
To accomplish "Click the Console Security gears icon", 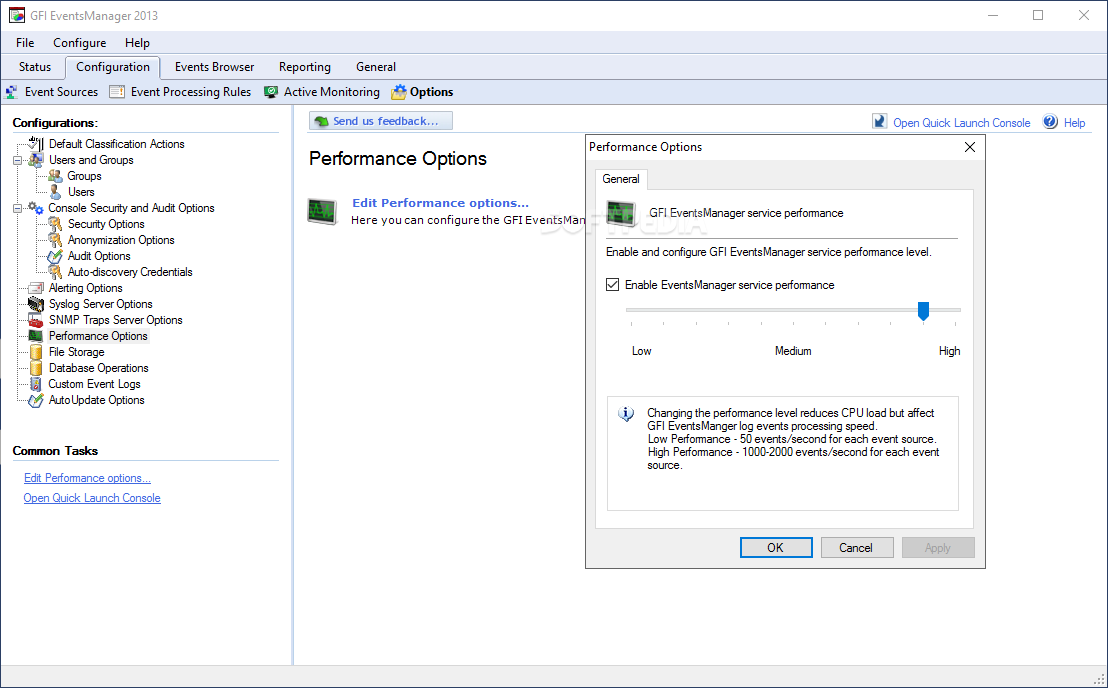I will (x=35, y=208).
